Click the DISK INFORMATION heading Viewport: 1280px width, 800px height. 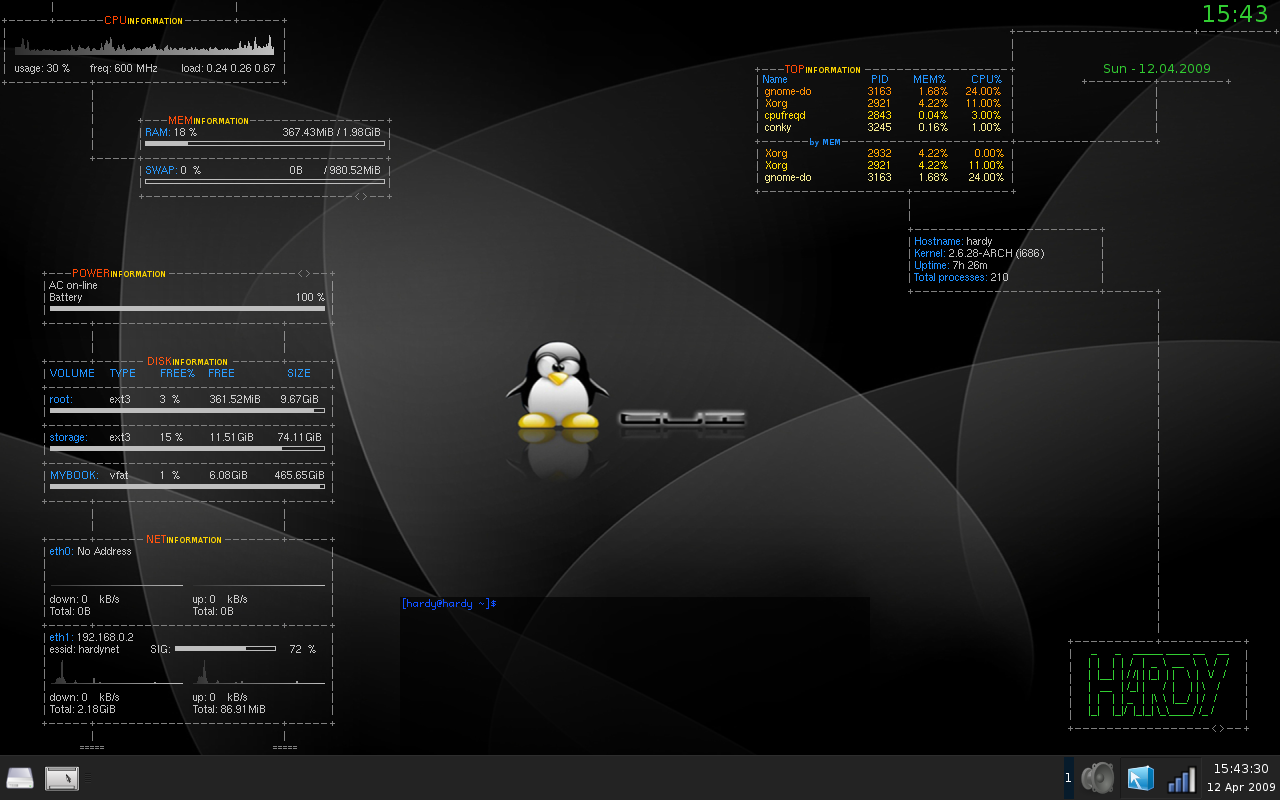point(187,361)
